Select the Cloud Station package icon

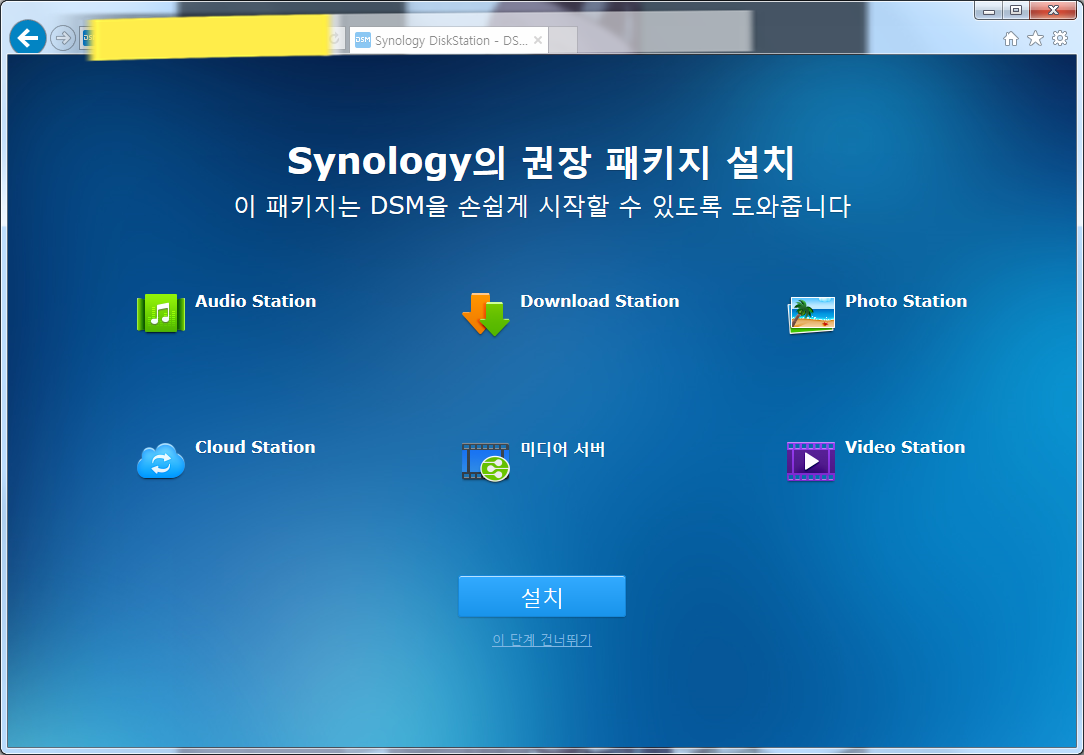click(x=160, y=460)
